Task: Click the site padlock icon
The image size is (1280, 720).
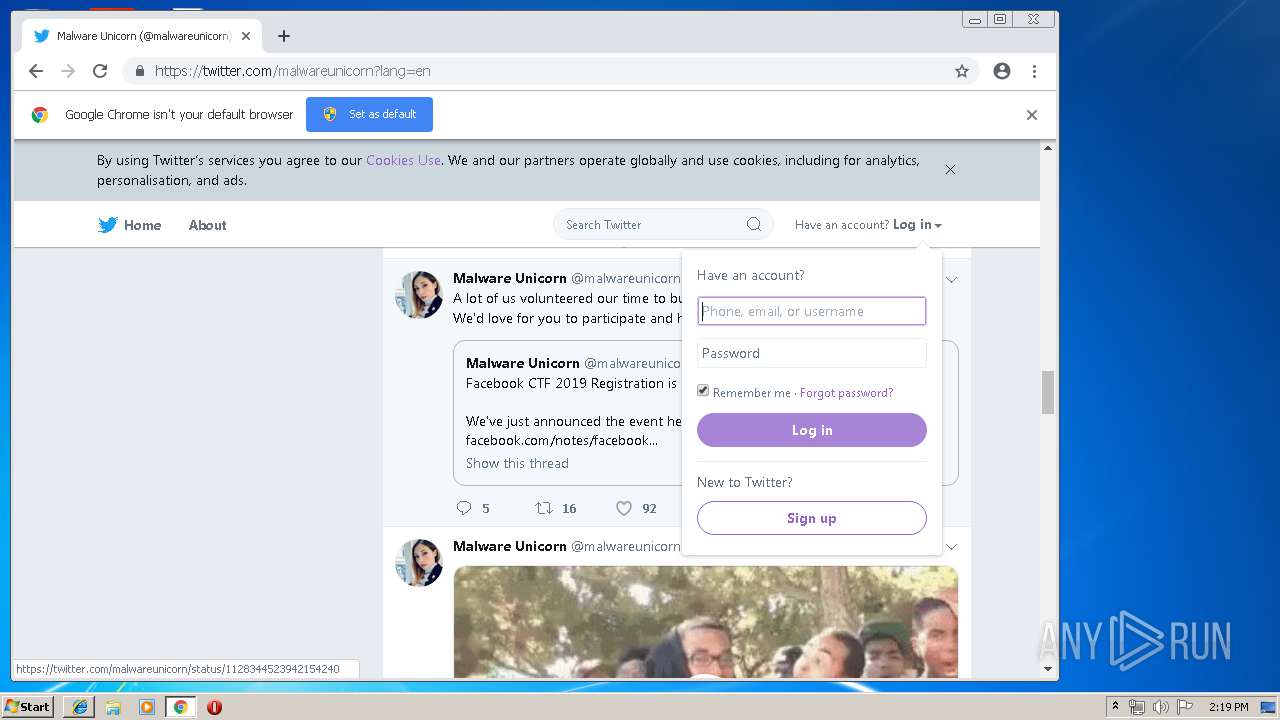Action: (x=139, y=71)
